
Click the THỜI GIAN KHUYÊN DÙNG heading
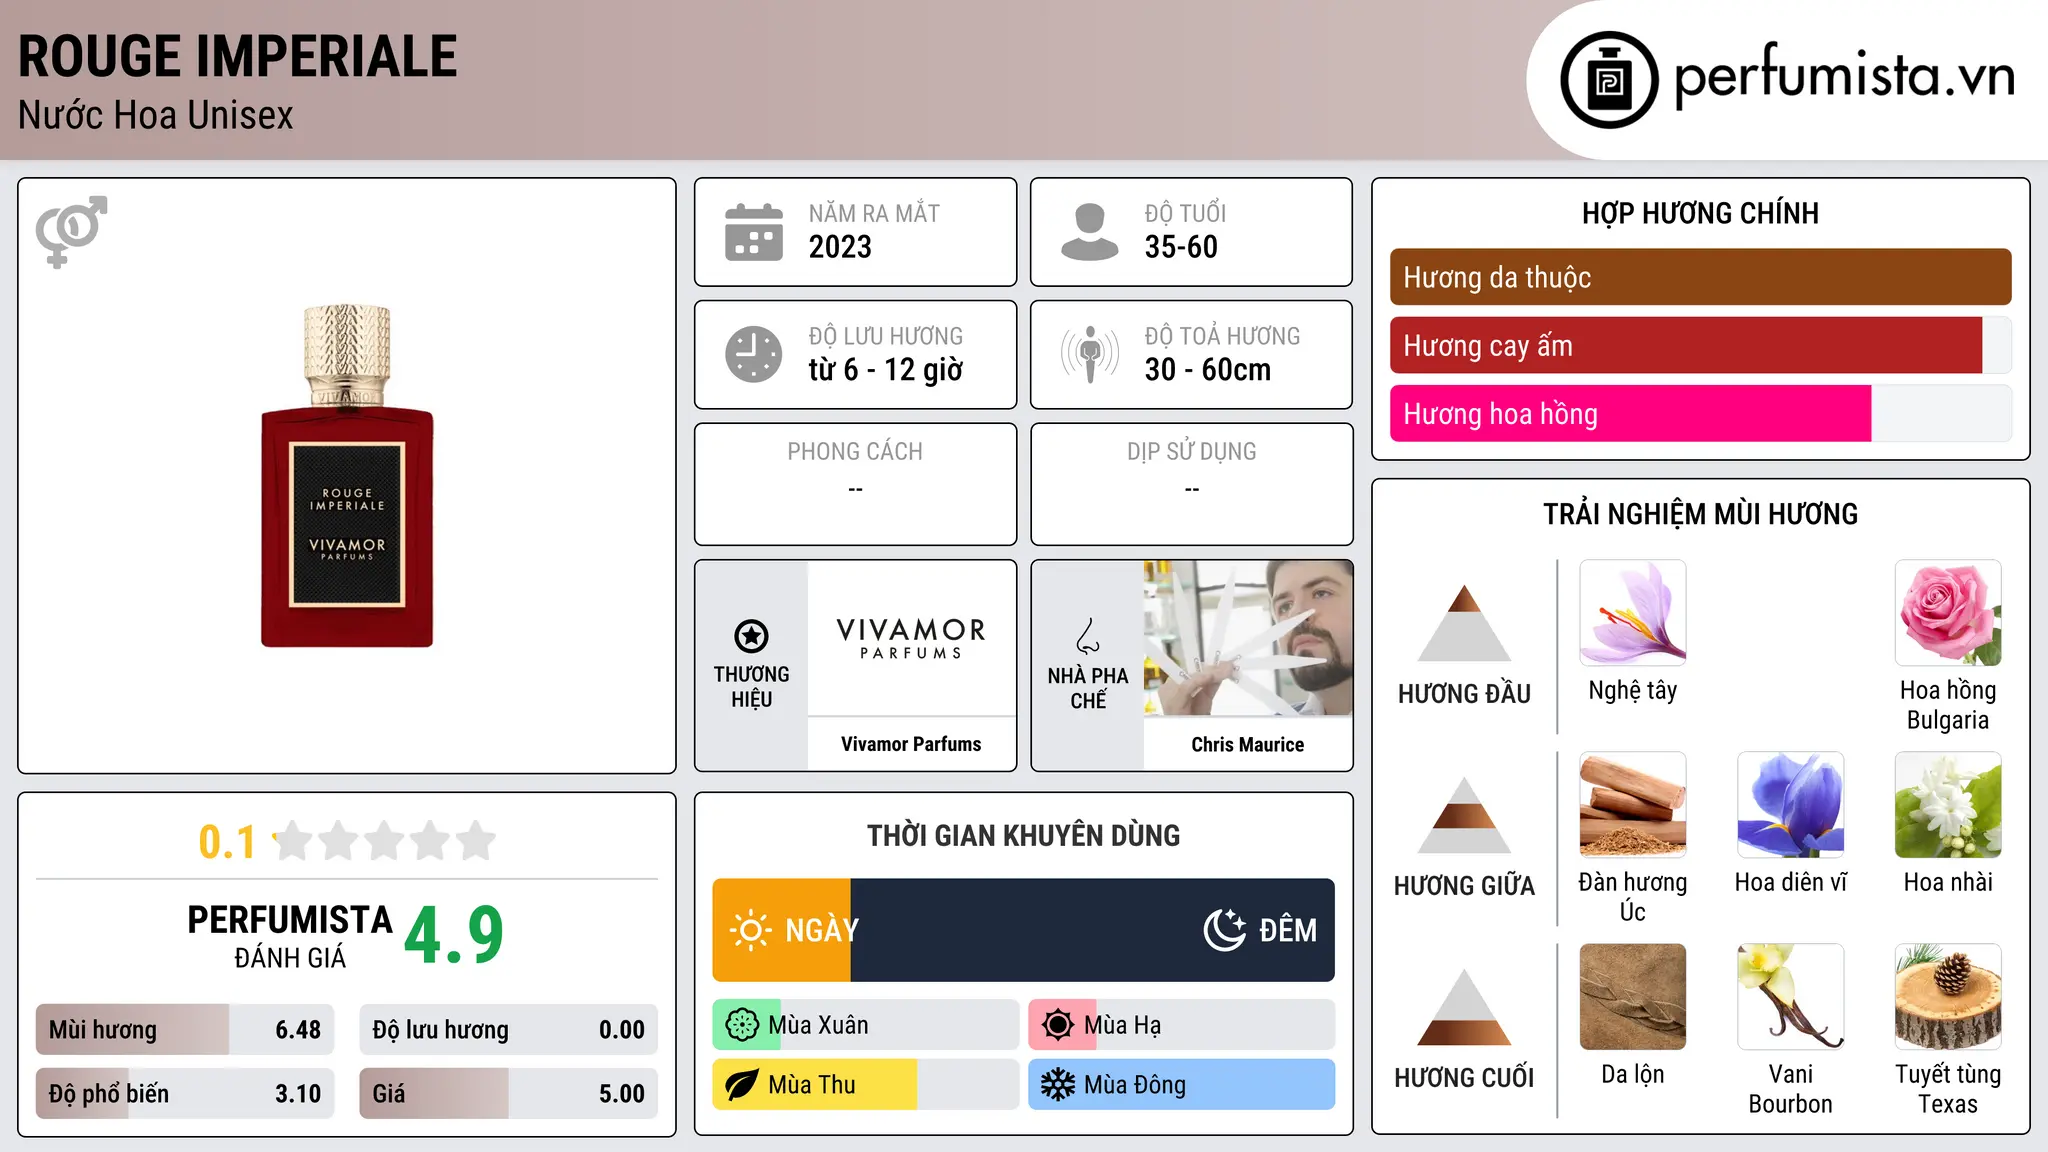tap(1024, 835)
